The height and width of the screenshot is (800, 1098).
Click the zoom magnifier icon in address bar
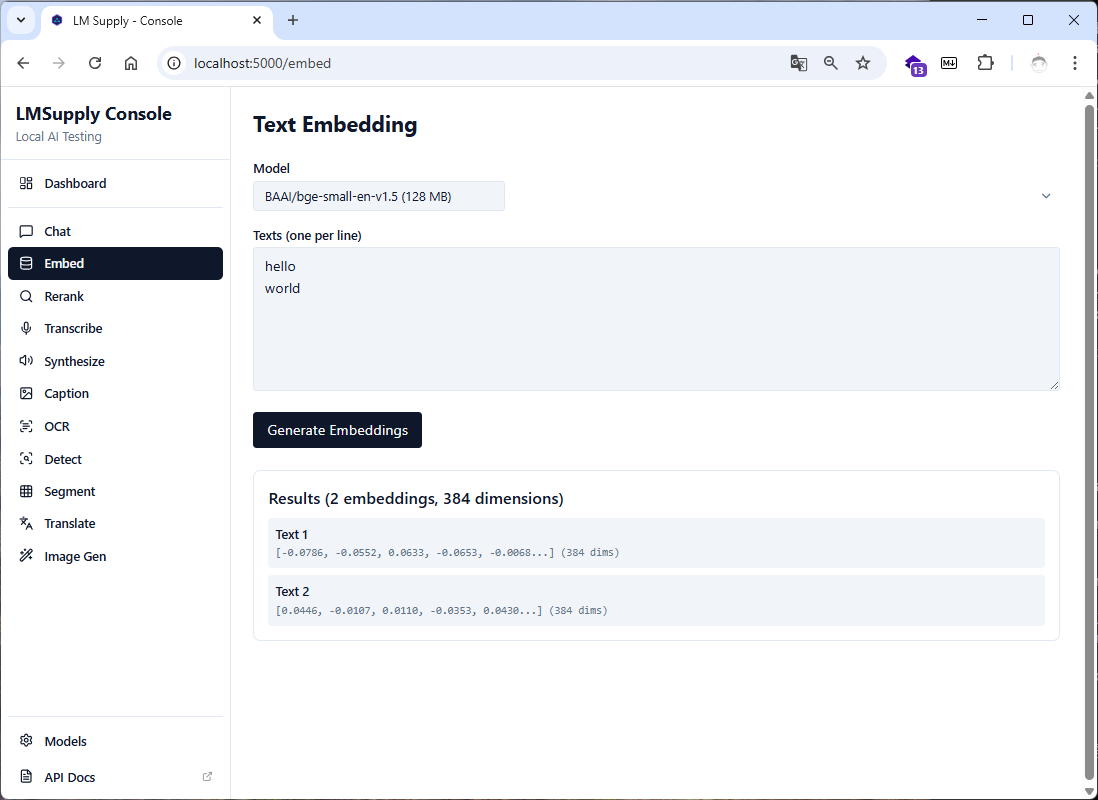[x=831, y=63]
